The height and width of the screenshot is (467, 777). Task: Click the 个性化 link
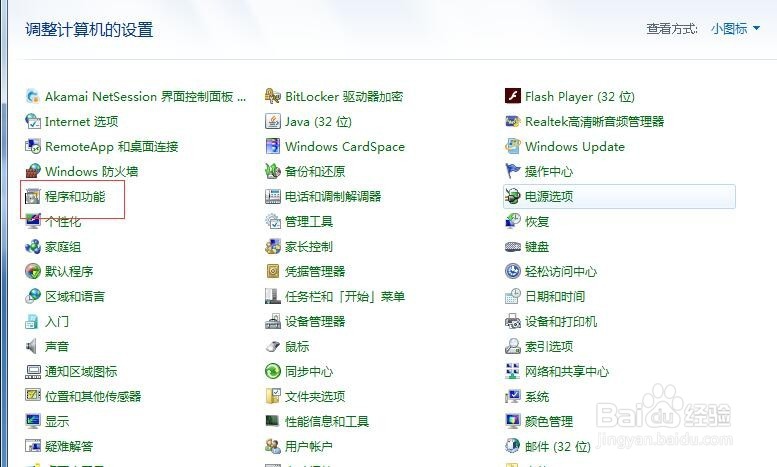(63, 222)
